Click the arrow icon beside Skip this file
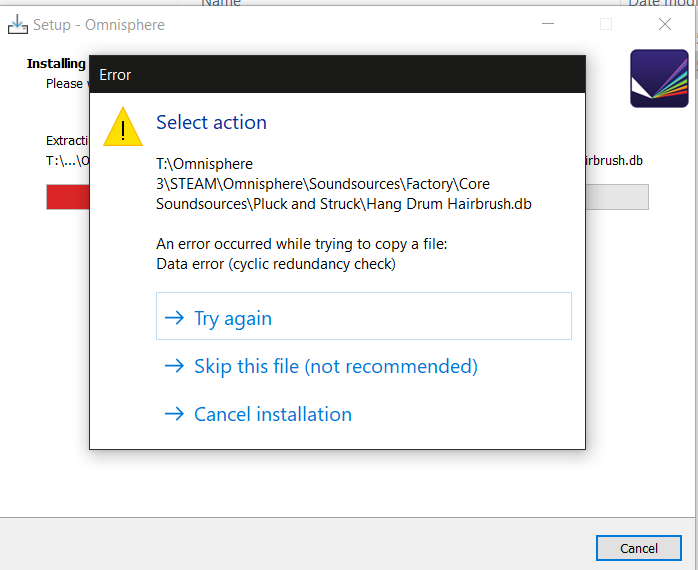Image resolution: width=698 pixels, height=570 pixels. coord(174,366)
